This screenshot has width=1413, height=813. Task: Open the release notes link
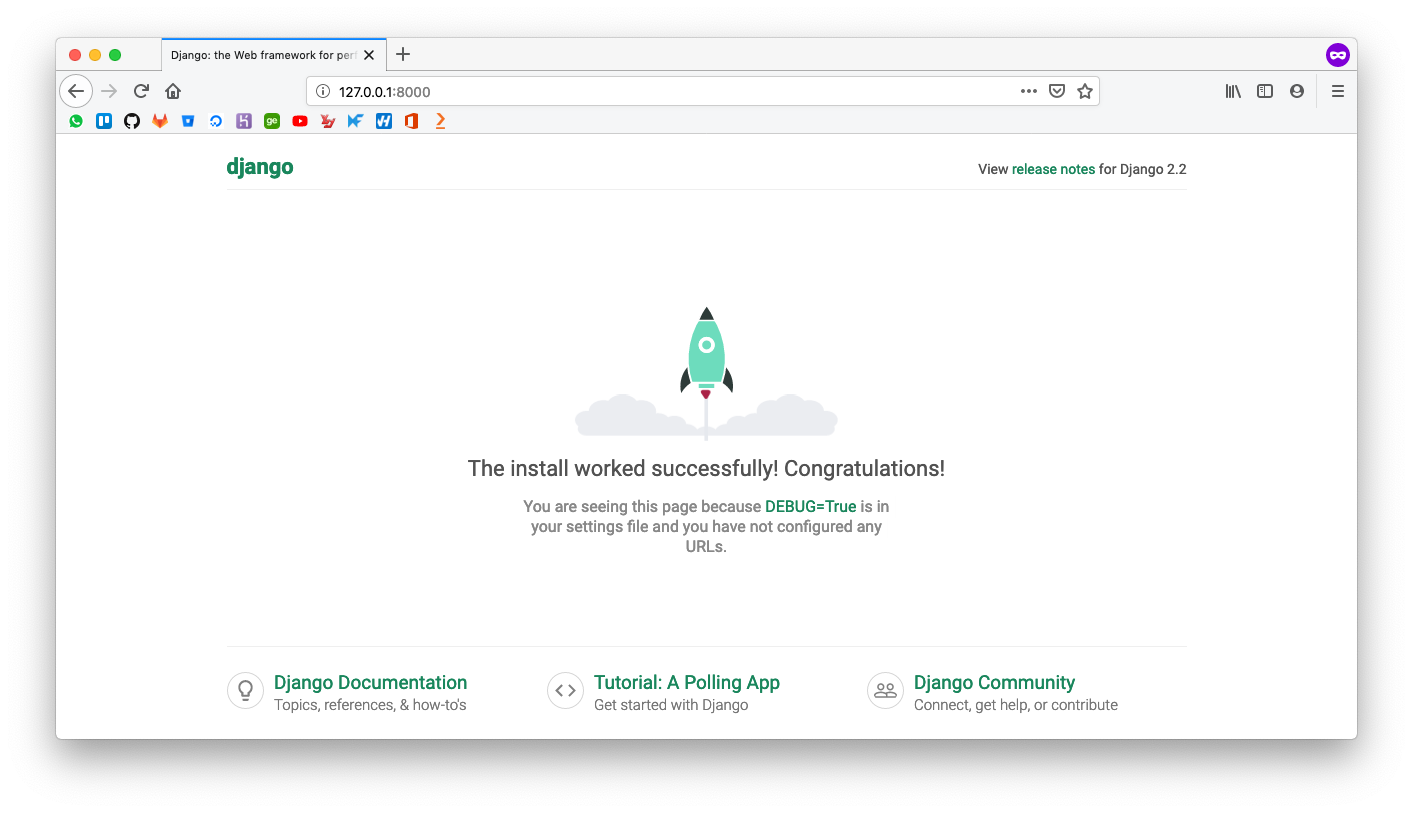click(x=1053, y=169)
